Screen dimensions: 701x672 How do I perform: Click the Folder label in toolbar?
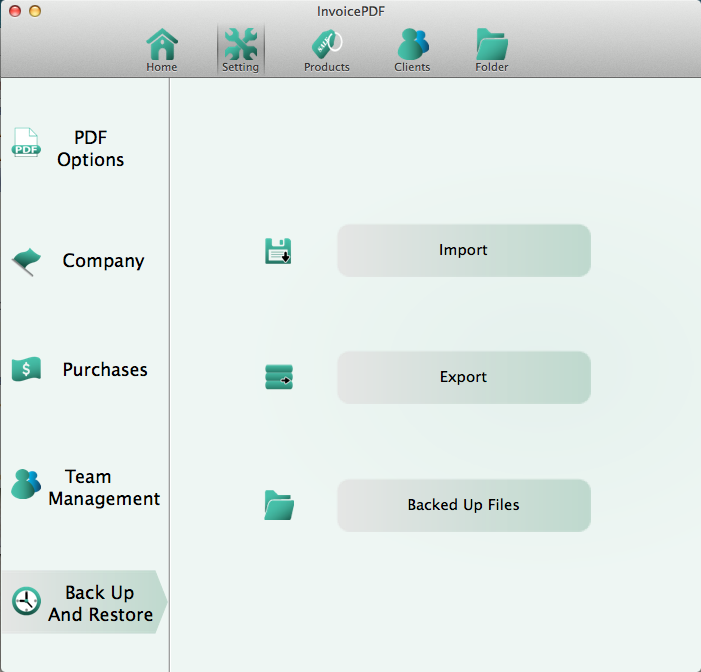point(492,67)
